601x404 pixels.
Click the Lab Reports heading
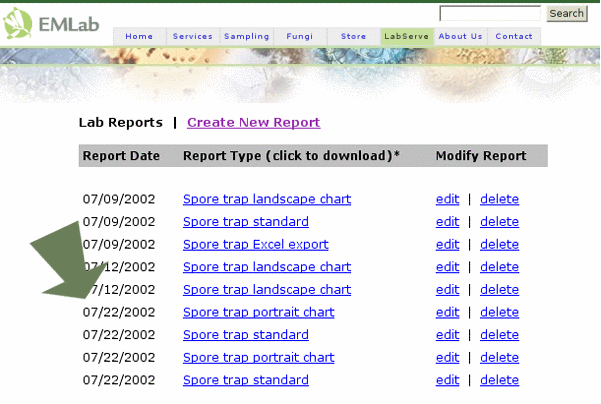pyautogui.click(x=121, y=123)
